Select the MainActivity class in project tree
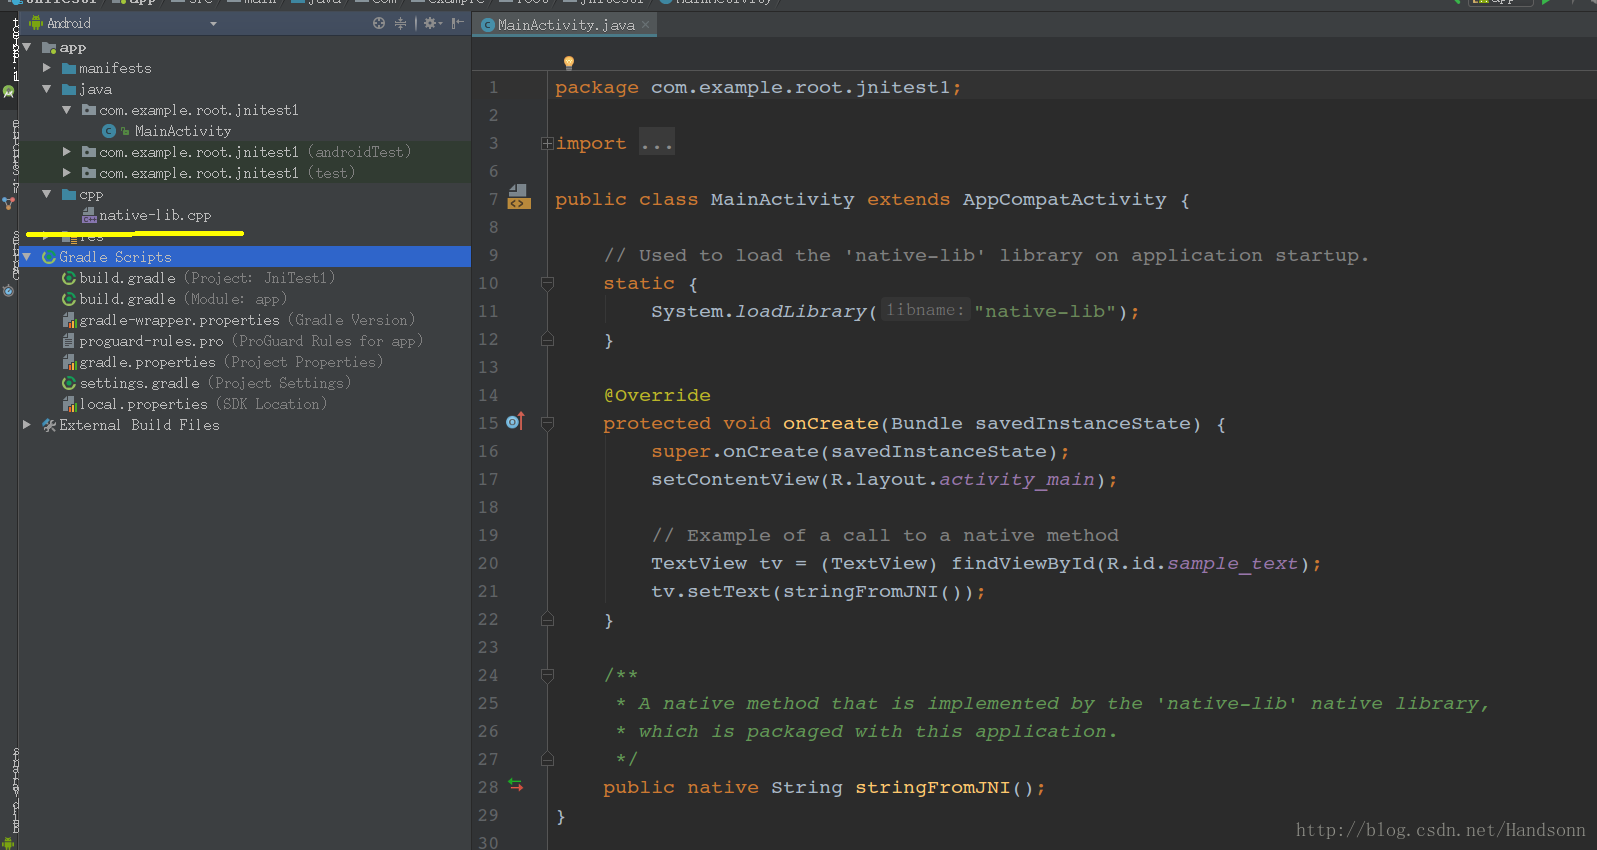 point(182,131)
